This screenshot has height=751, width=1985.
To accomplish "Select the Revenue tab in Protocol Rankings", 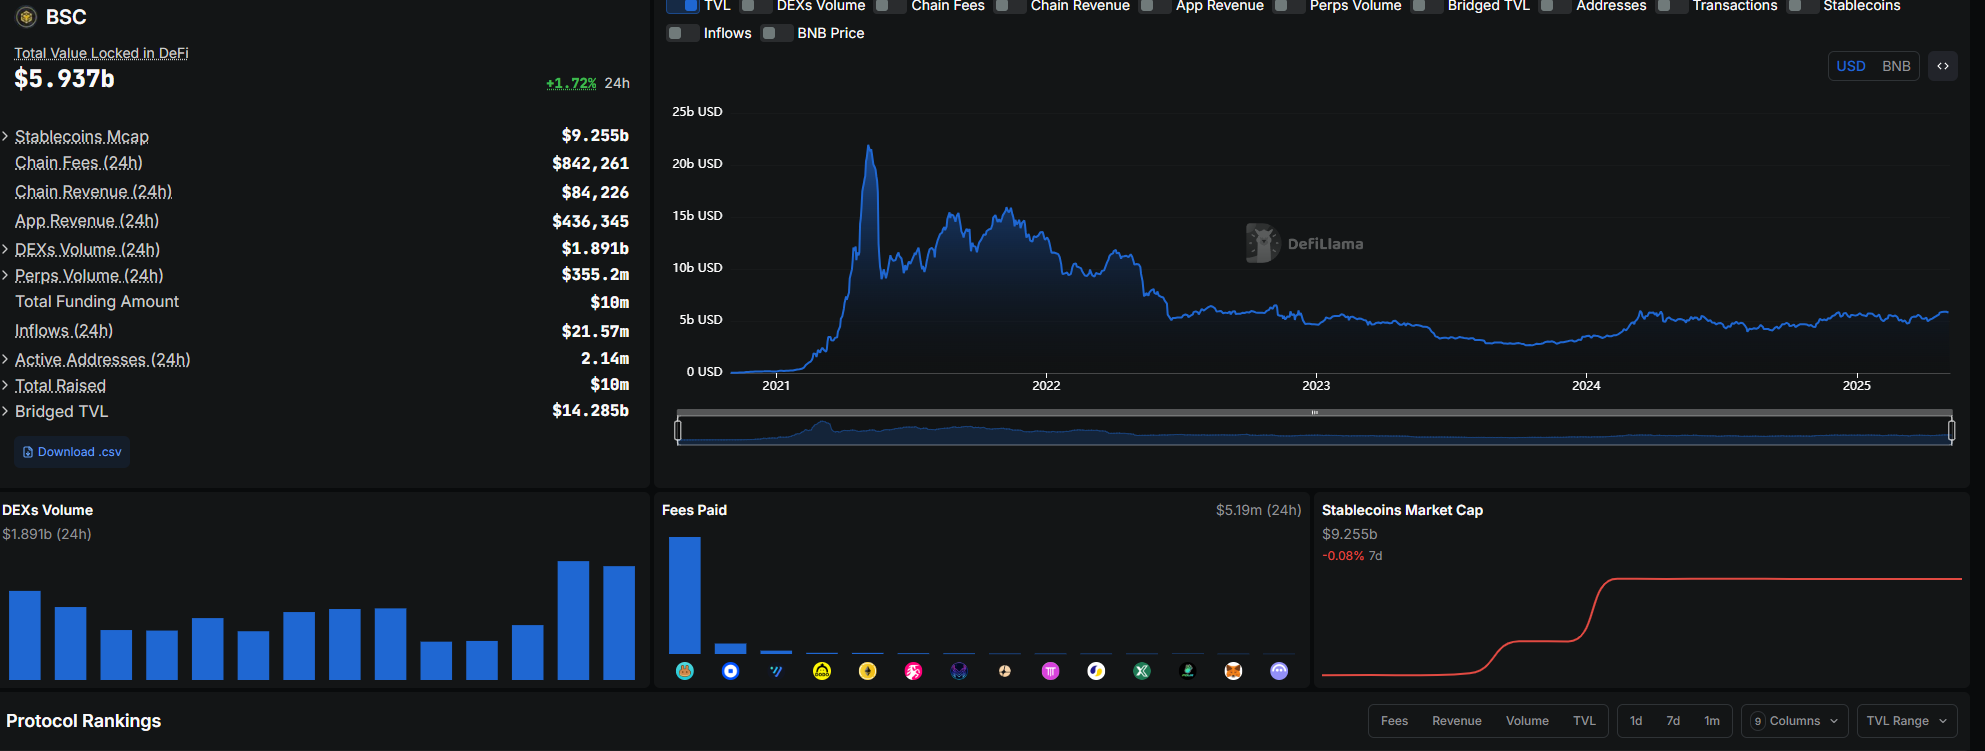I will click(x=1456, y=721).
